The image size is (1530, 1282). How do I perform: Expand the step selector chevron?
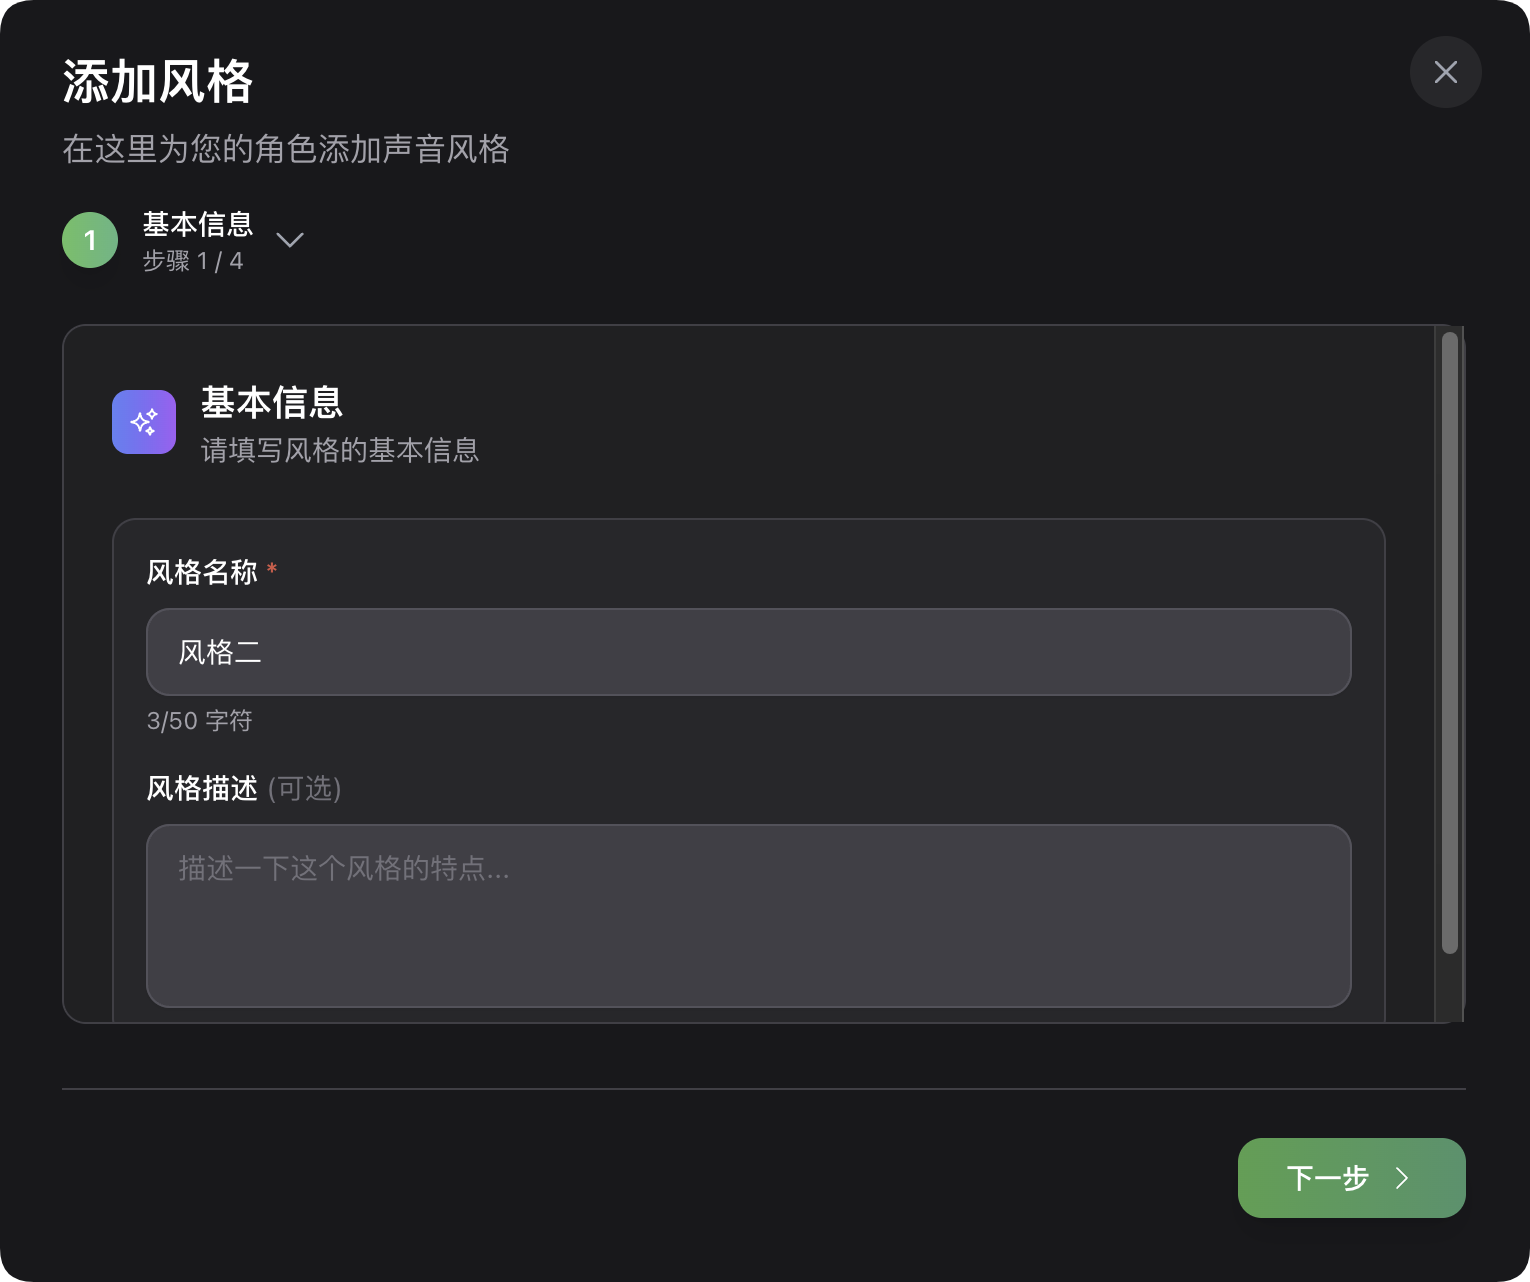point(290,240)
